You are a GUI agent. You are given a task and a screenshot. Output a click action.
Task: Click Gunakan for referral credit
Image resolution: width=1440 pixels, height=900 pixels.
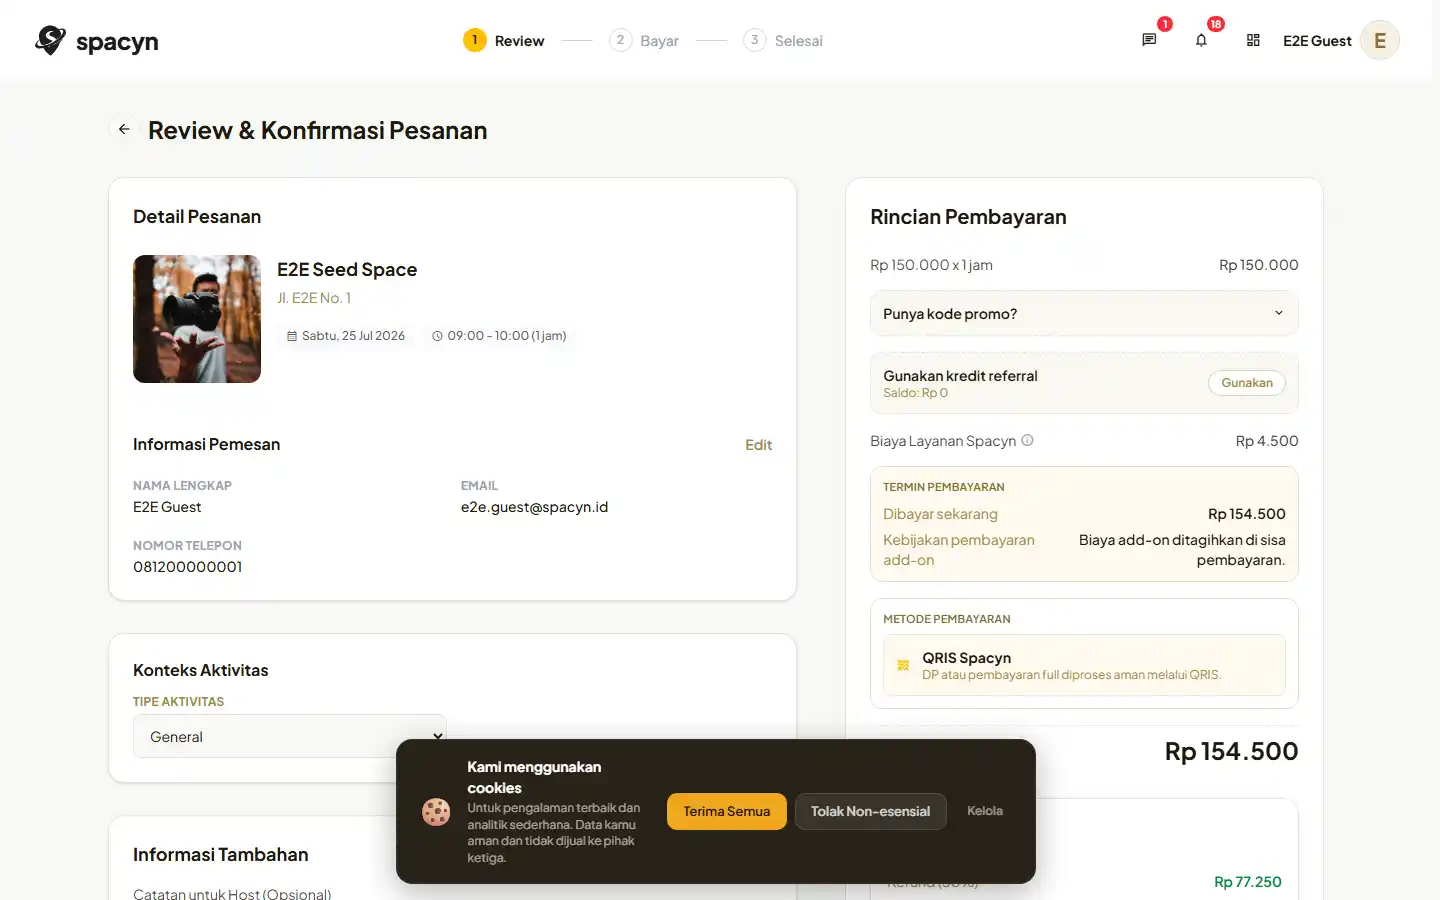[1247, 383]
